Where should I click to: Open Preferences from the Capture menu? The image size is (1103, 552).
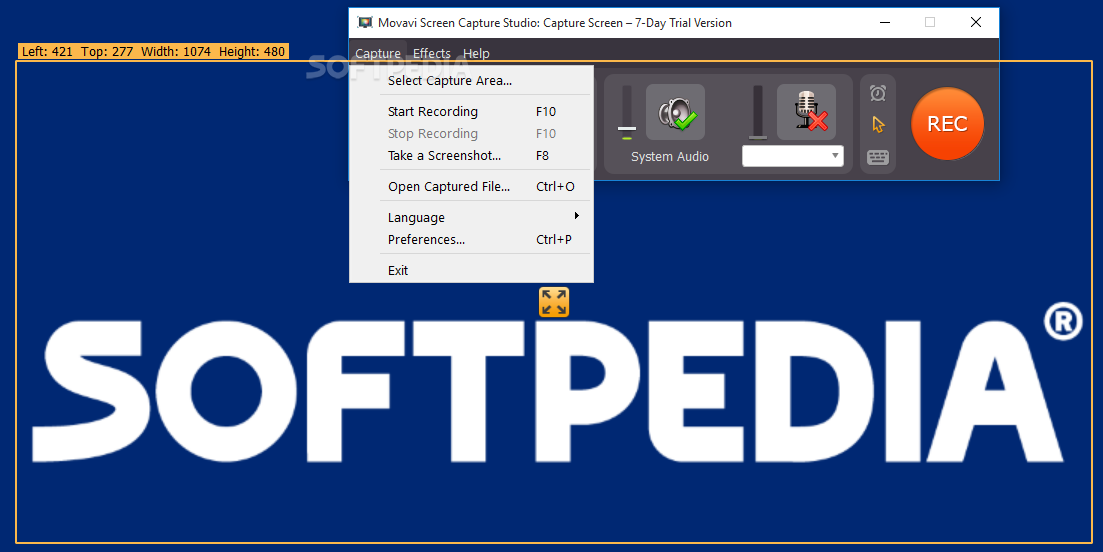[x=471, y=240]
